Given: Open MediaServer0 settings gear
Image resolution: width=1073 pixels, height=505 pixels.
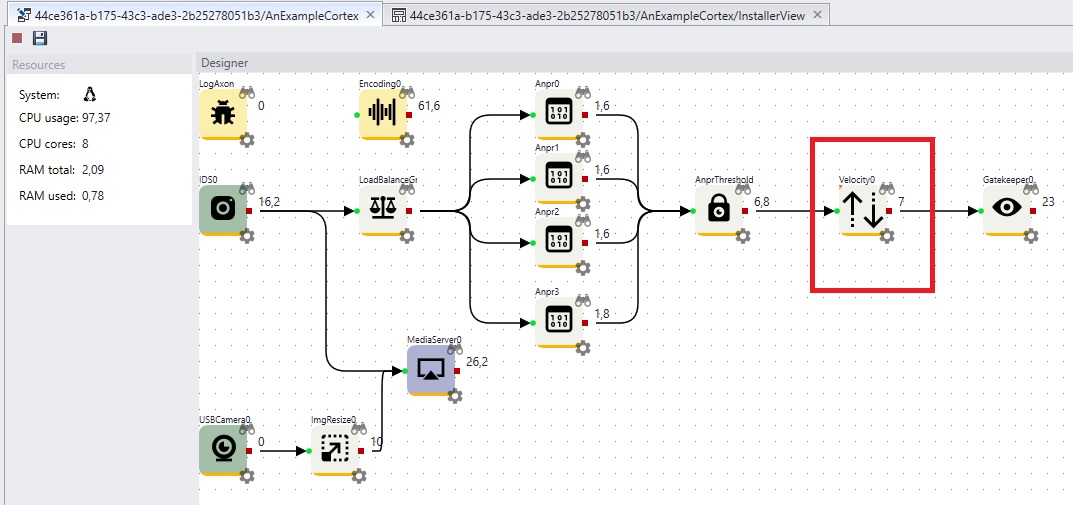Looking at the screenshot, I should click(454, 396).
